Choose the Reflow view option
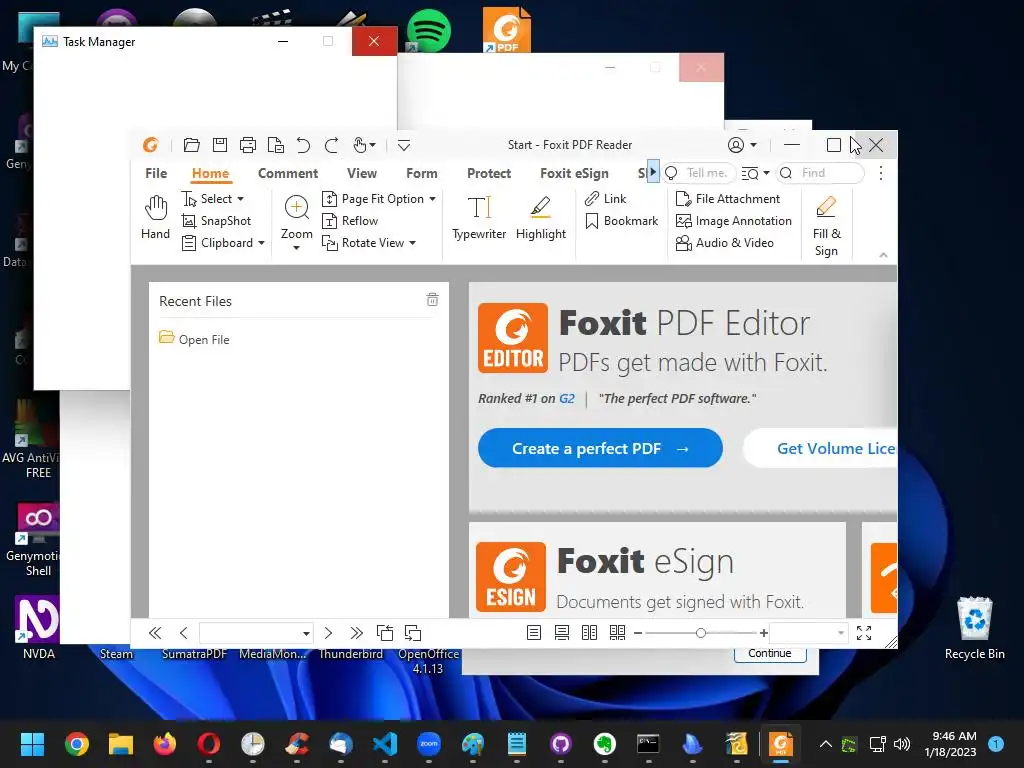Viewport: 1024px width, 768px height. pos(350,221)
